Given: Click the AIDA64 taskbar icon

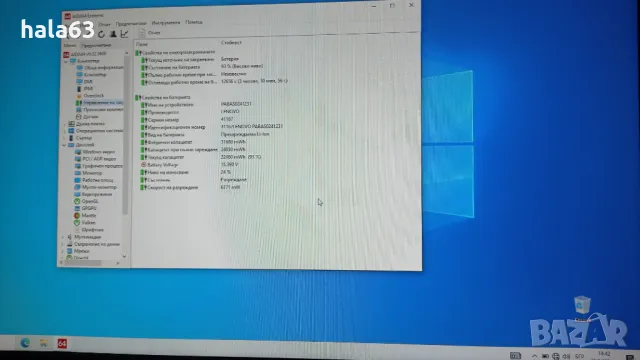Looking at the screenshot, I should pyautogui.click(x=62, y=344).
